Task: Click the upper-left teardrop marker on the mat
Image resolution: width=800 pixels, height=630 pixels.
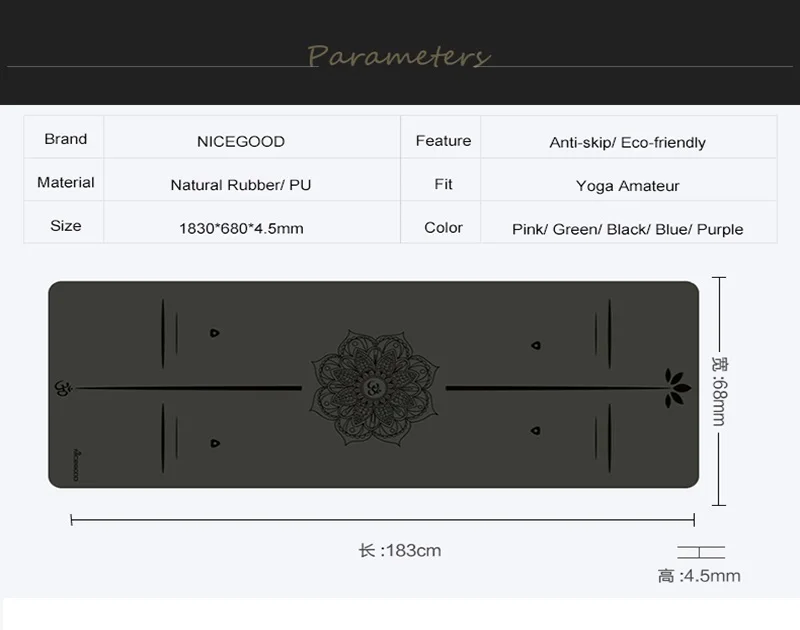Action: click(x=215, y=333)
